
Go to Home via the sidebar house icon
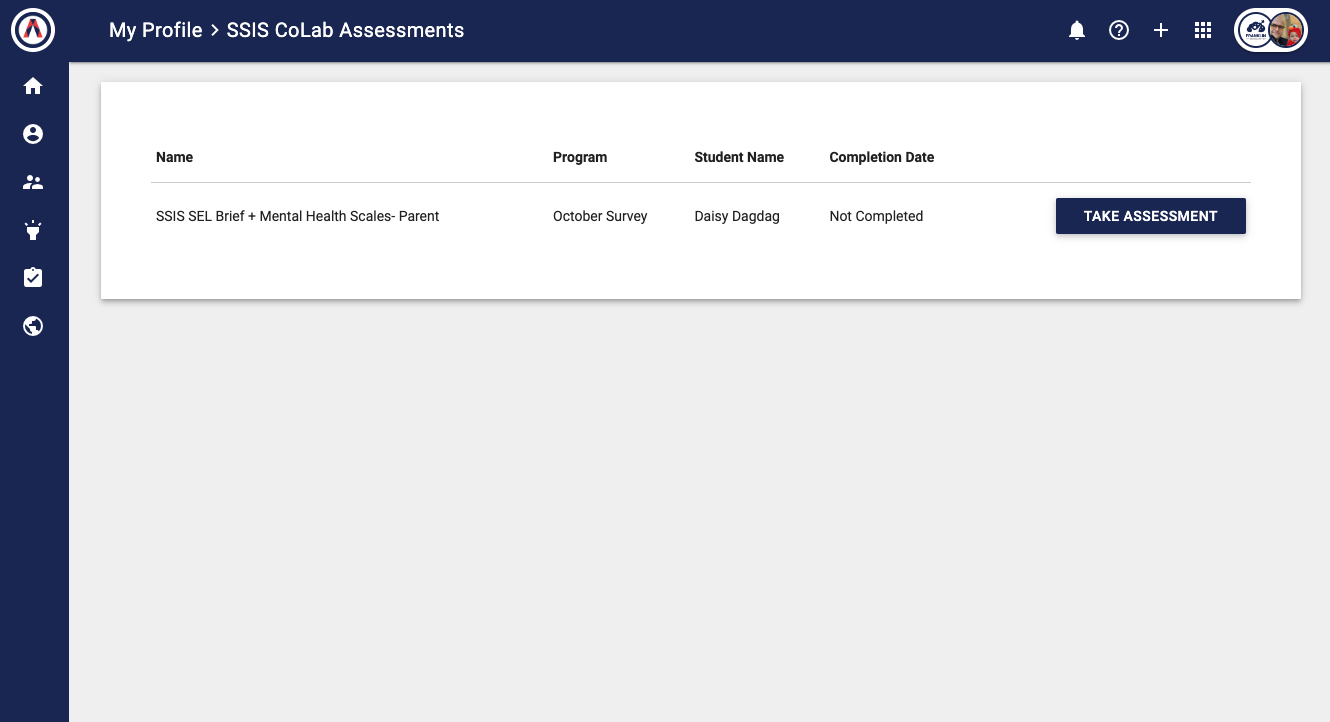point(33,86)
